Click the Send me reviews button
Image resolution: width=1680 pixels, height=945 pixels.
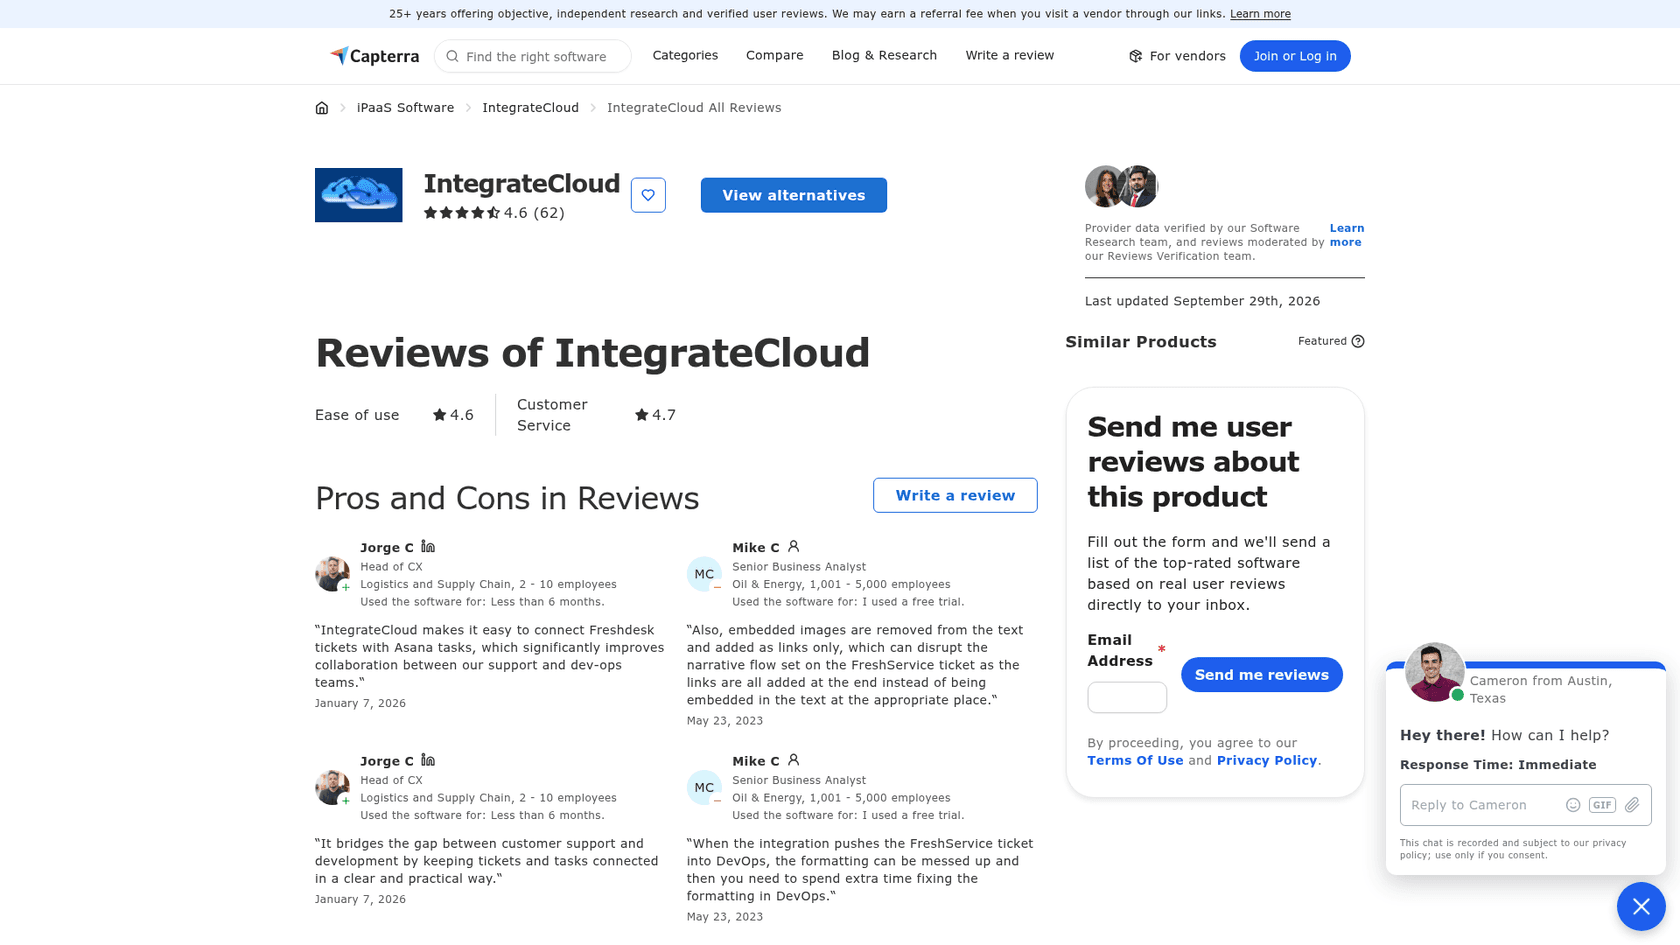(x=1261, y=675)
